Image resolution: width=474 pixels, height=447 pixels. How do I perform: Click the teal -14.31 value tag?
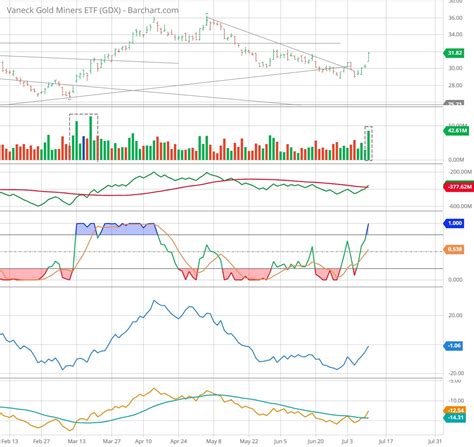click(x=454, y=418)
